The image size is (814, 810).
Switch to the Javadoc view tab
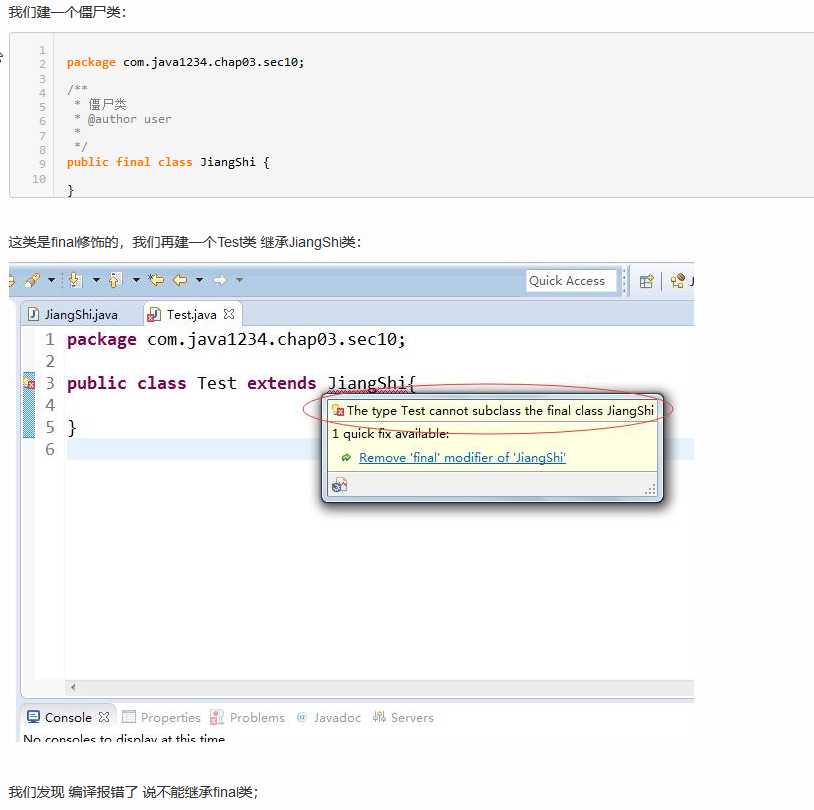pyautogui.click(x=328, y=718)
